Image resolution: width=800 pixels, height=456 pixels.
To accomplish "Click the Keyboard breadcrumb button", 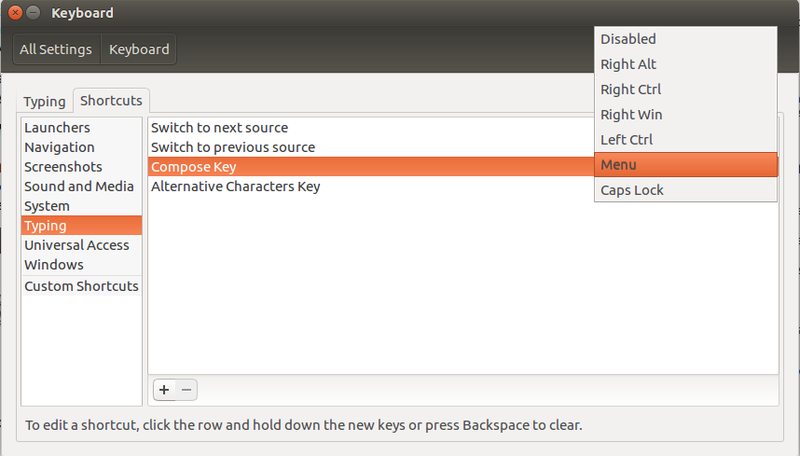I will [139, 49].
